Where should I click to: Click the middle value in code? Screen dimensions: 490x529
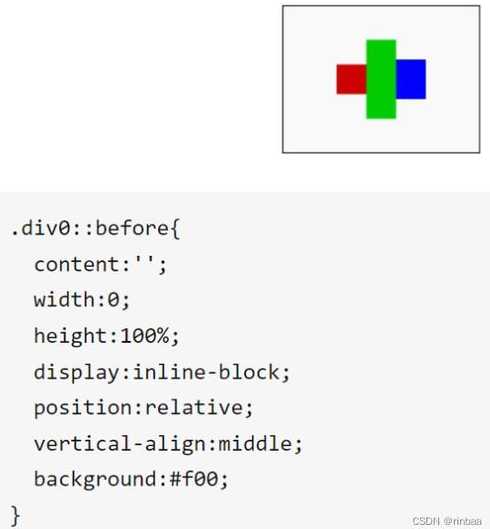tap(255, 443)
